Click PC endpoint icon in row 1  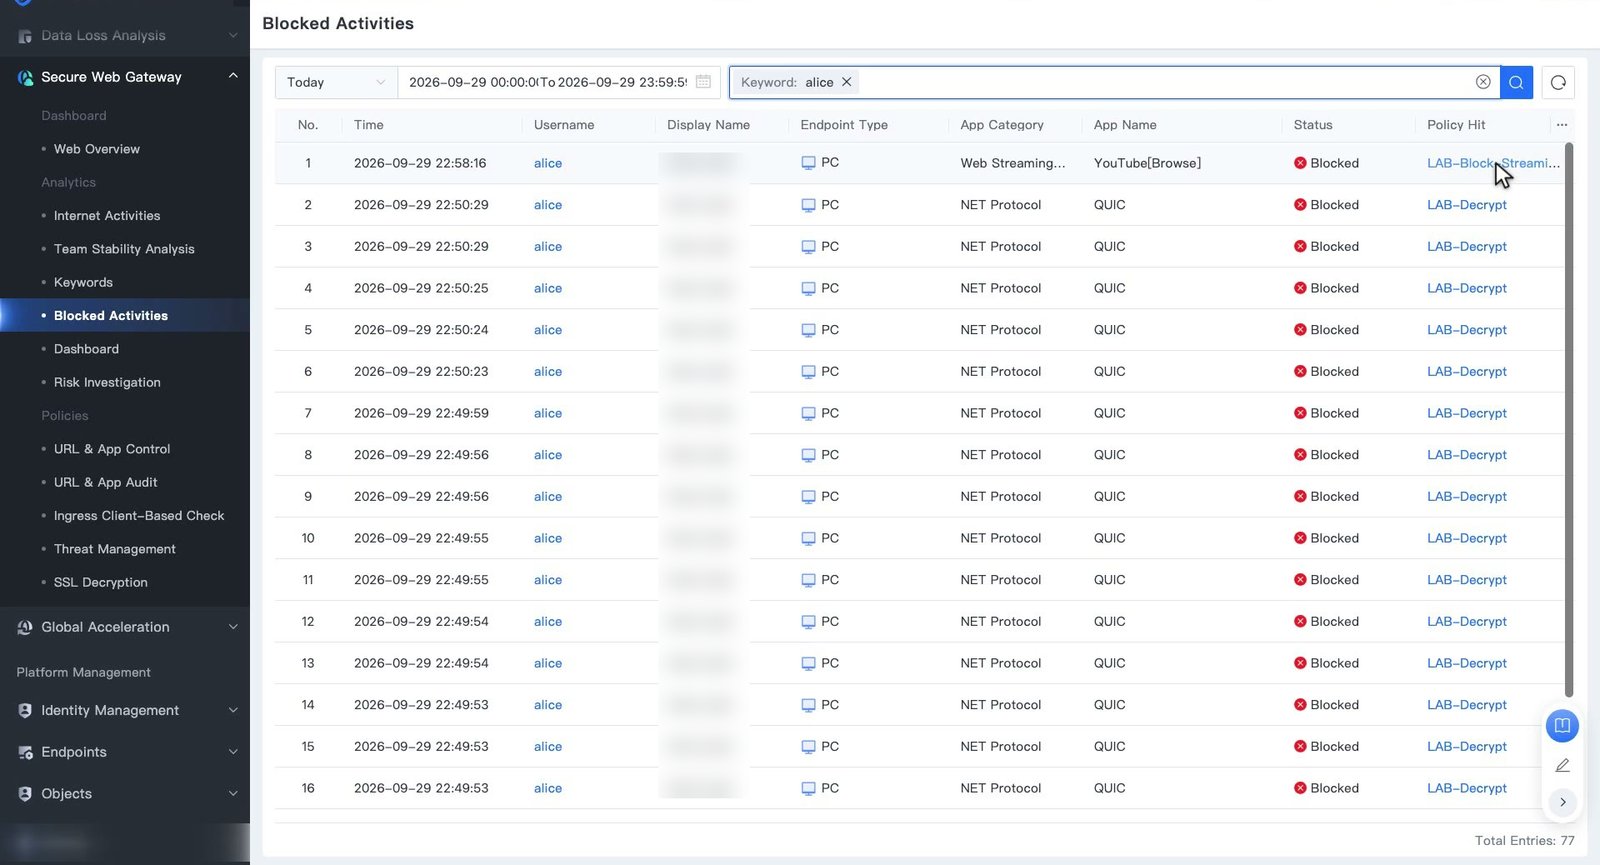pos(808,163)
